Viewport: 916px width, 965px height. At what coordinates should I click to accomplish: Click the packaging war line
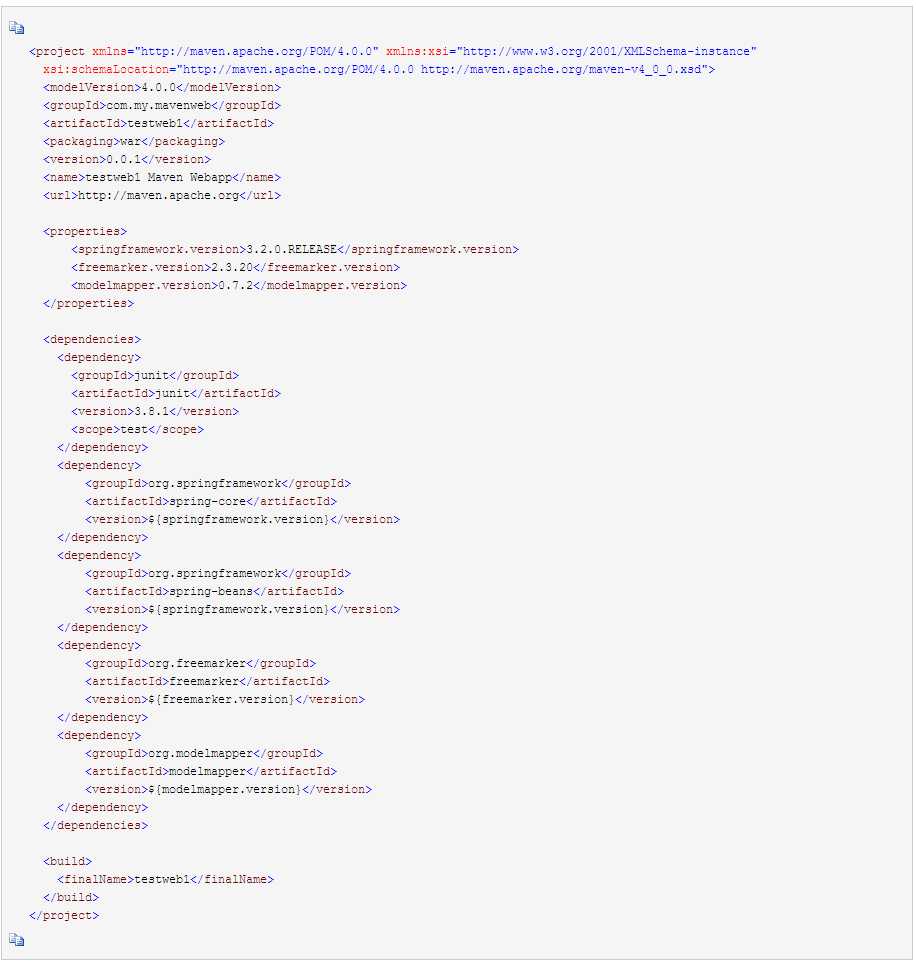coord(134,142)
